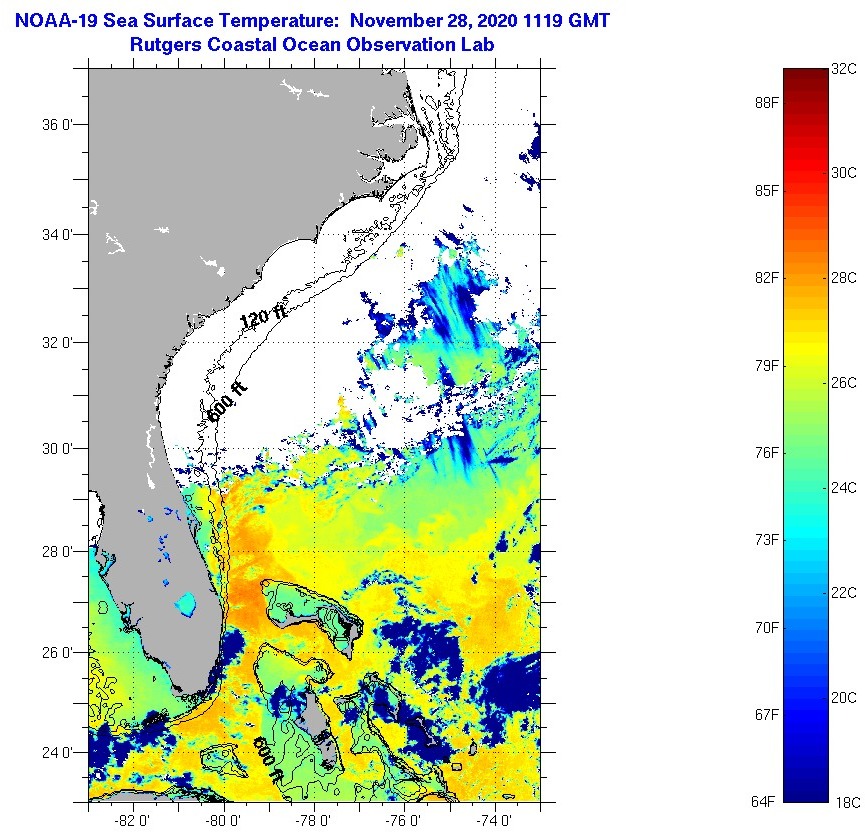Click the 24 0' latitude label

57,753
